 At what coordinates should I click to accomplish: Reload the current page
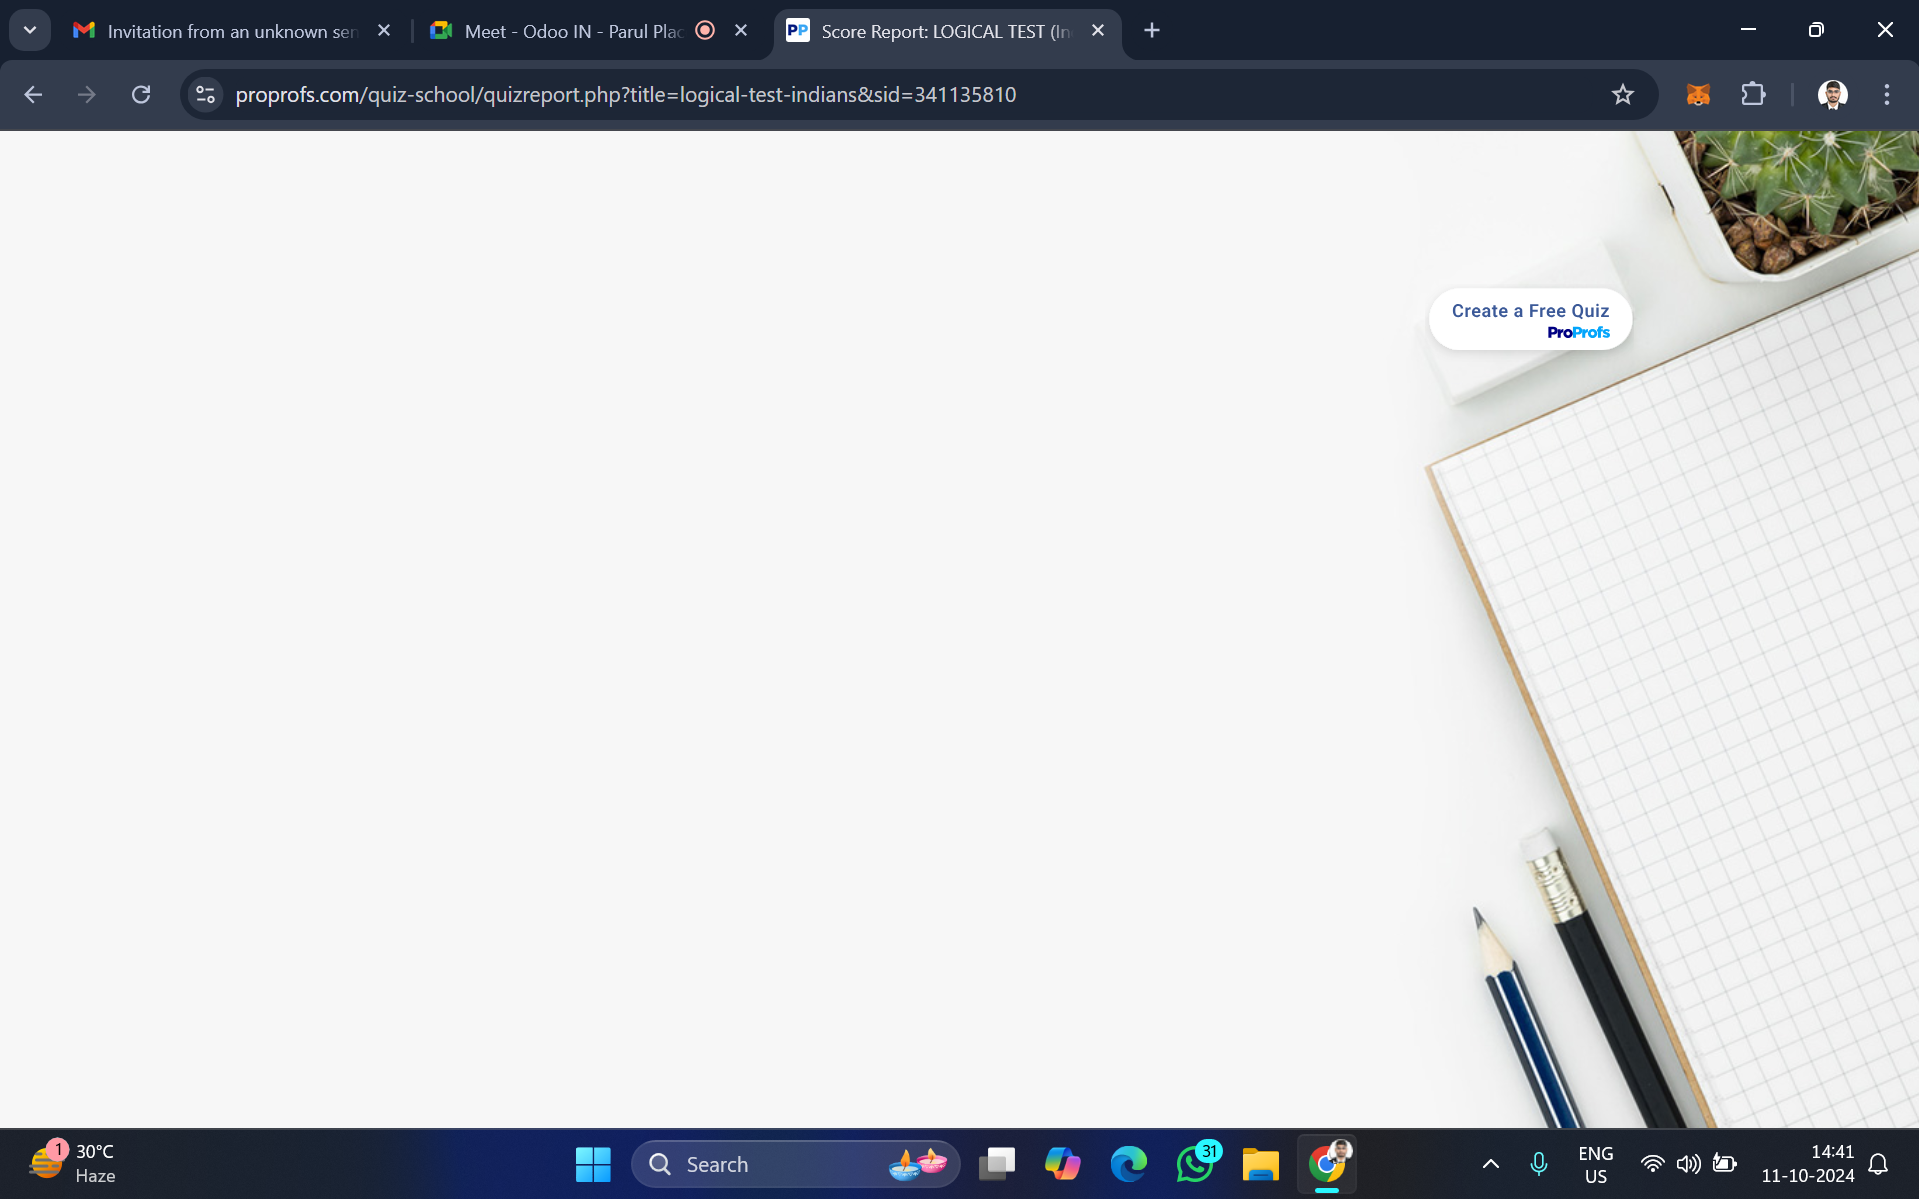tap(141, 95)
